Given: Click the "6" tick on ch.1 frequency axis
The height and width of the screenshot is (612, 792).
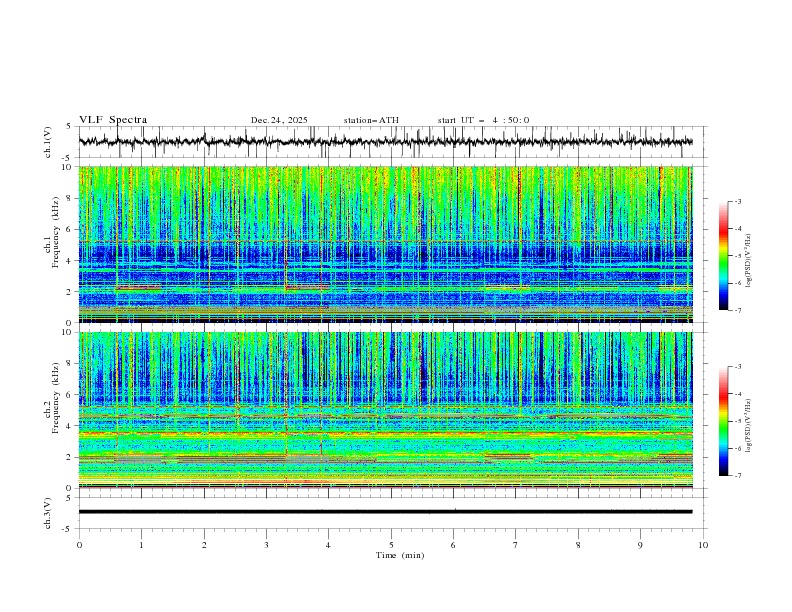Looking at the screenshot, I should 71,230.
